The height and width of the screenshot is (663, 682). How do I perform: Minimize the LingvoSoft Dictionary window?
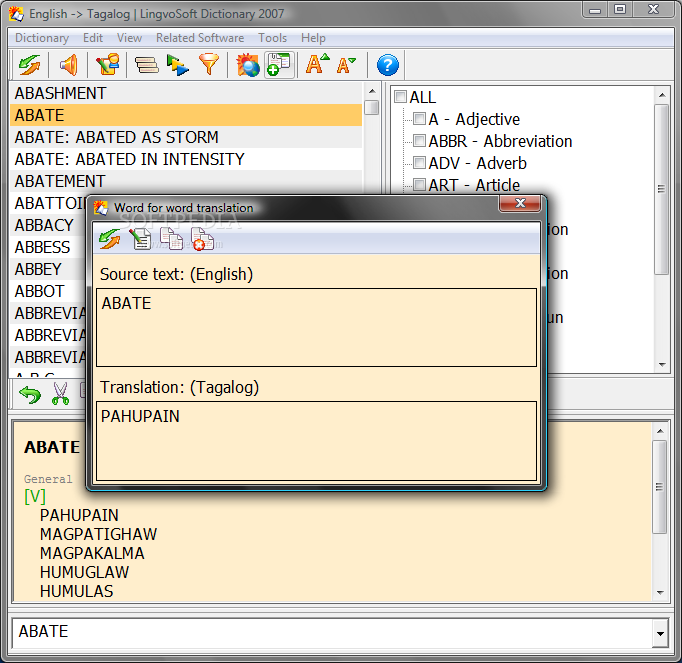(x=595, y=9)
